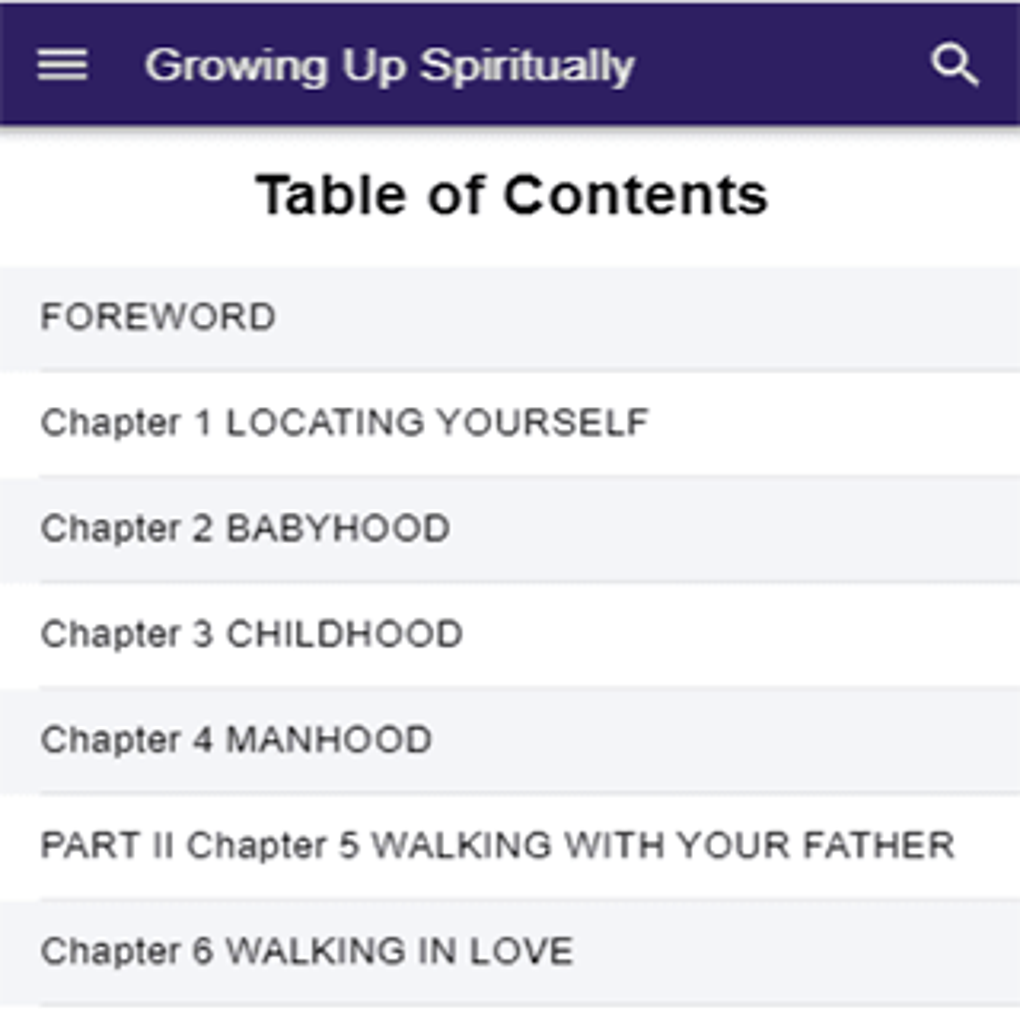Tap the BABYHOOD chapter row

tap(510, 530)
